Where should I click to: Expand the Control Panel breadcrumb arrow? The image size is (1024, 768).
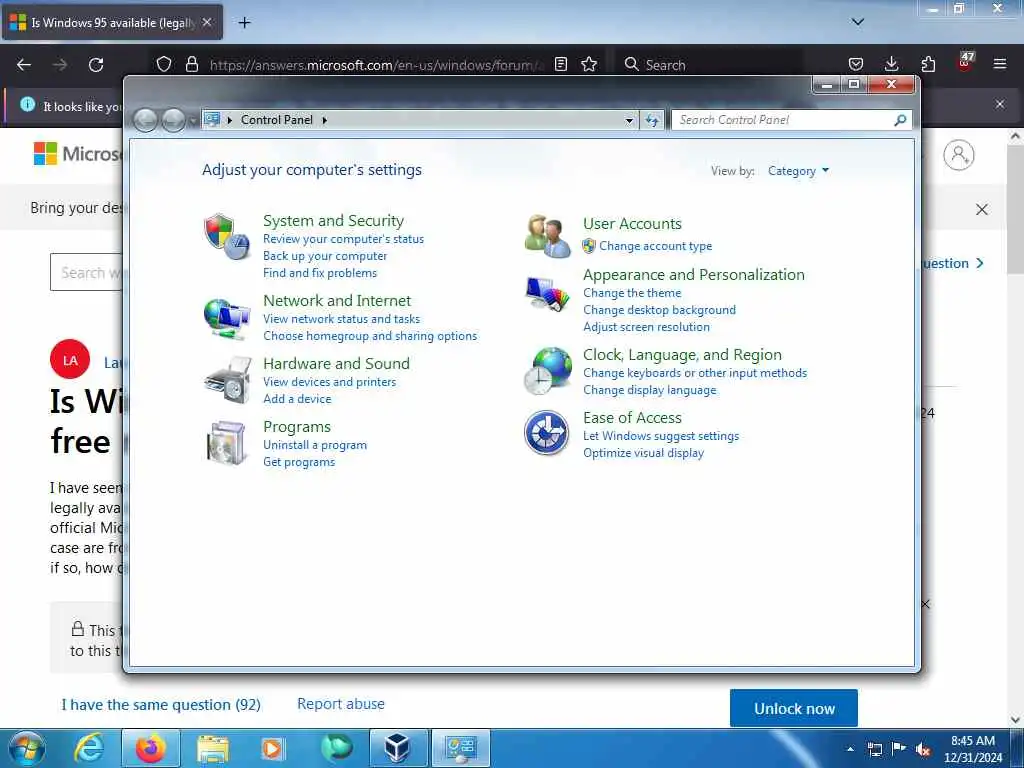click(x=325, y=120)
